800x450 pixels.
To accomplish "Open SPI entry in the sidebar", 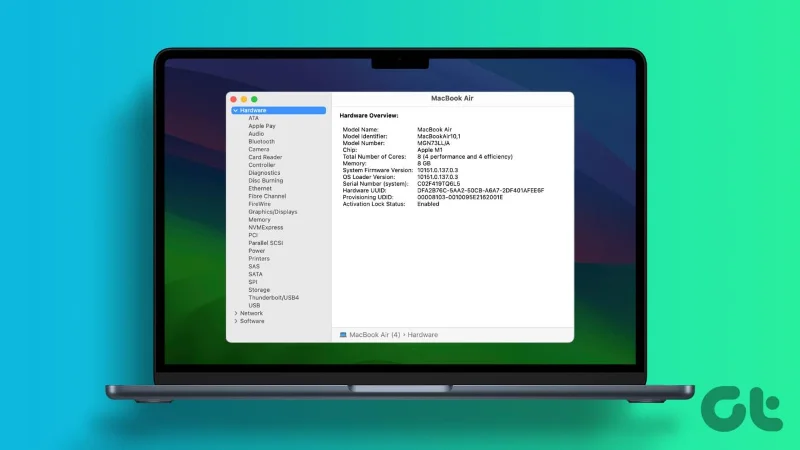I will click(253, 282).
